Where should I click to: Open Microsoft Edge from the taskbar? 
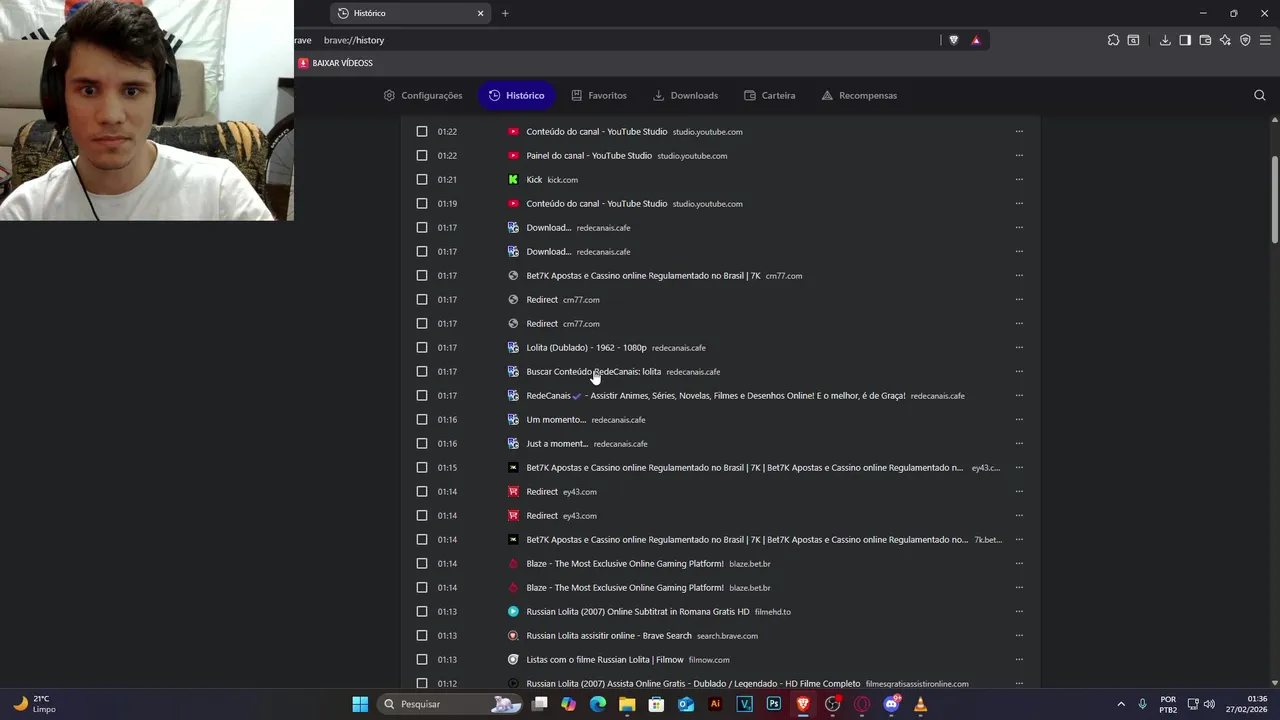tap(598, 704)
